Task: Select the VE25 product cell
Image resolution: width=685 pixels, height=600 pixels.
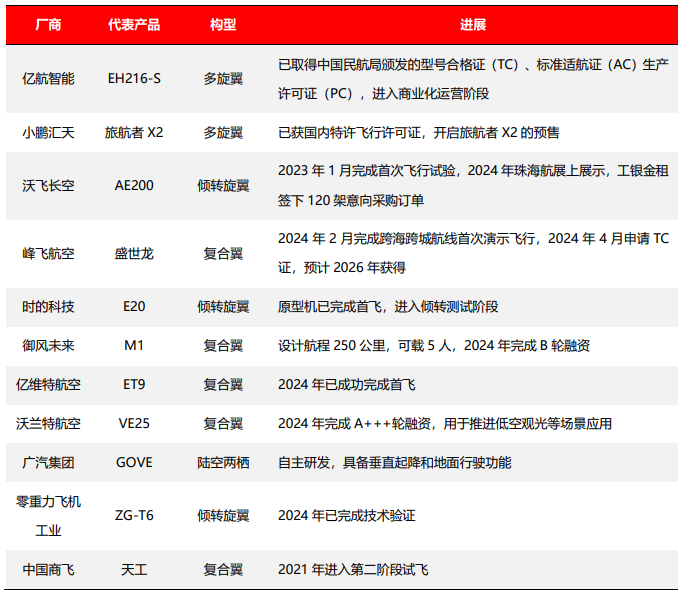Action: [x=134, y=423]
